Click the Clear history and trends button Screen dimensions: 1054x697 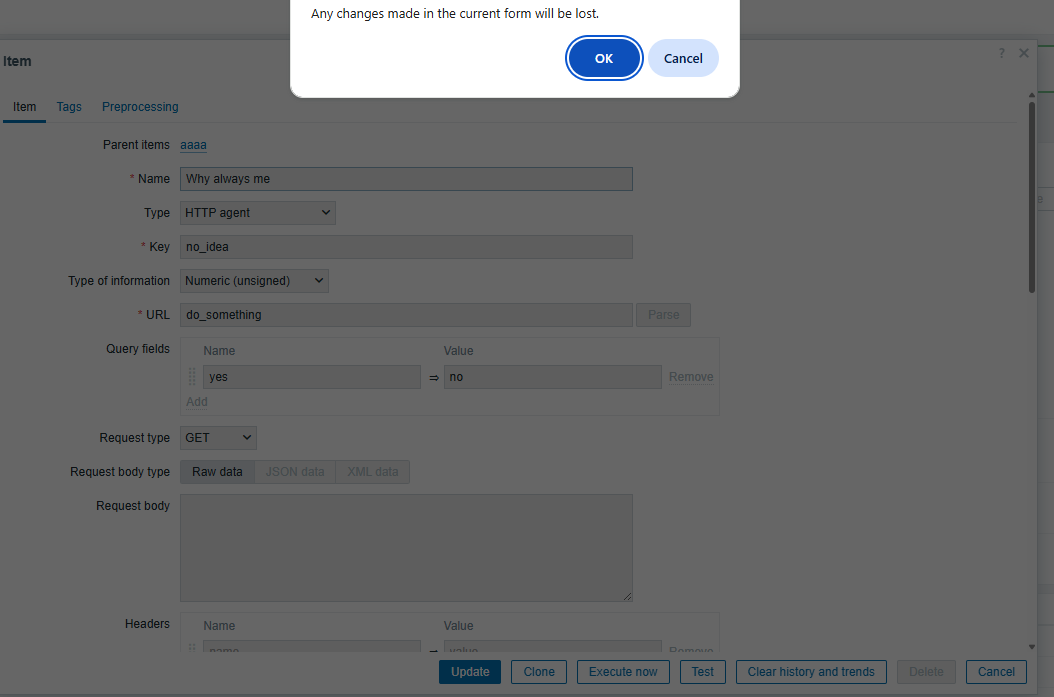tap(810, 672)
